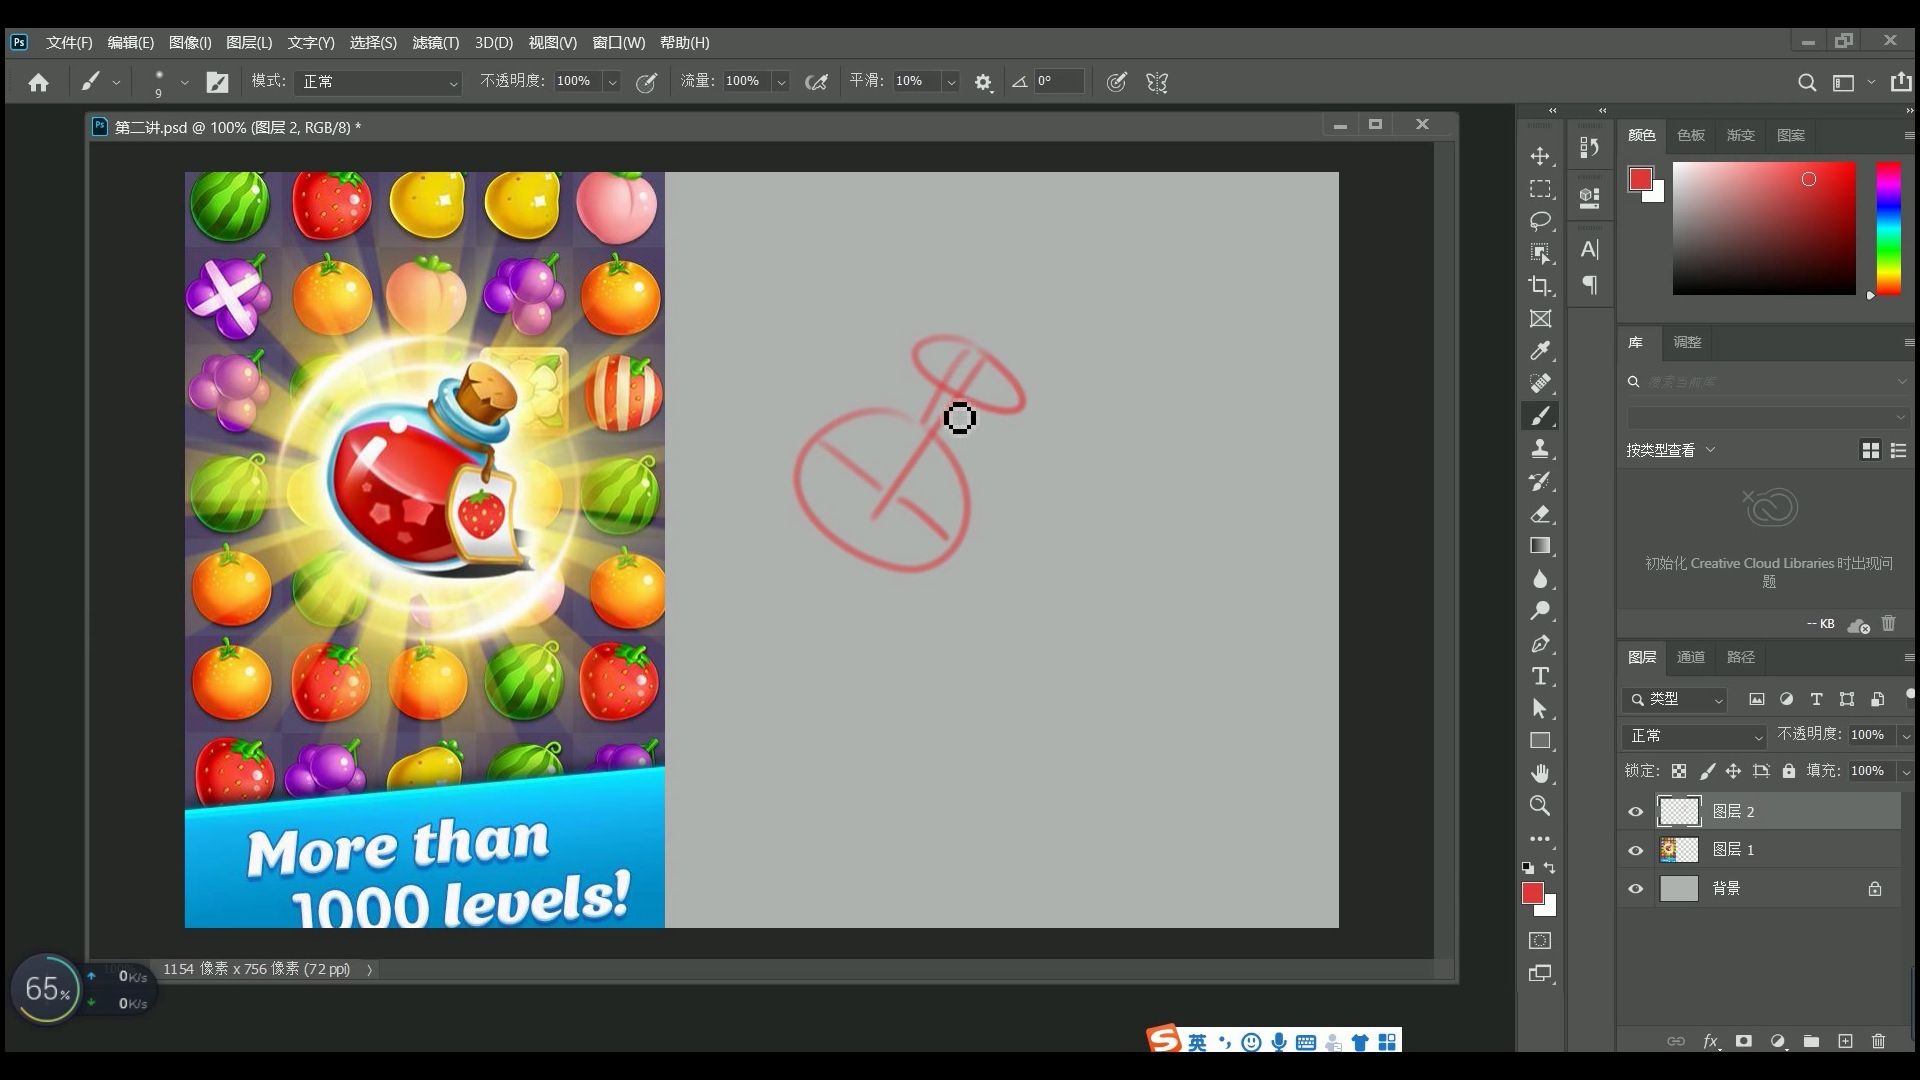Select the Path Selection tool
The image size is (1920, 1080).
(1540, 709)
